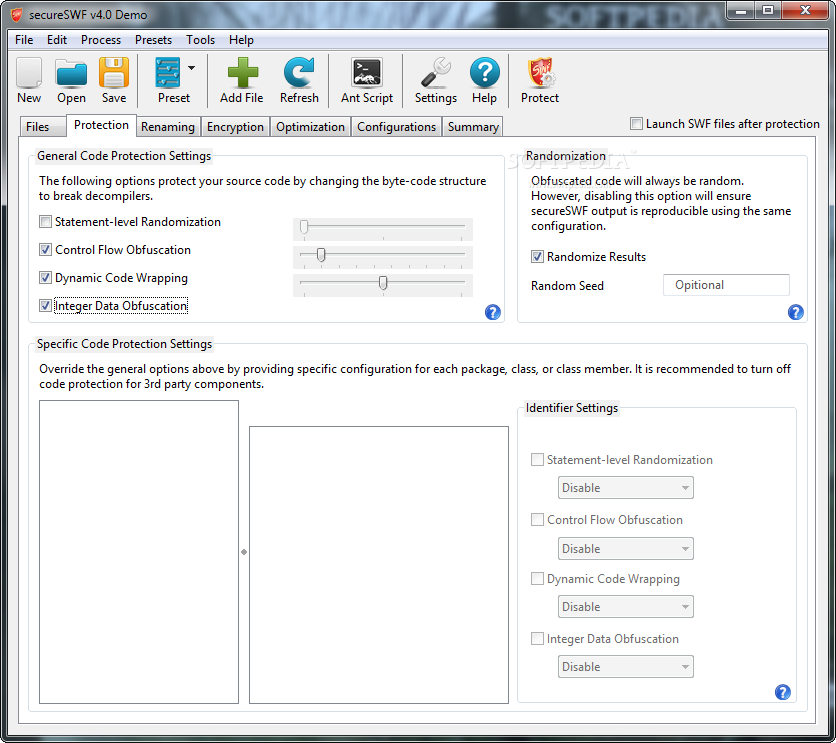Expand the Preset dropdown arrow
Viewport: 836px width, 743px height.
(191, 68)
